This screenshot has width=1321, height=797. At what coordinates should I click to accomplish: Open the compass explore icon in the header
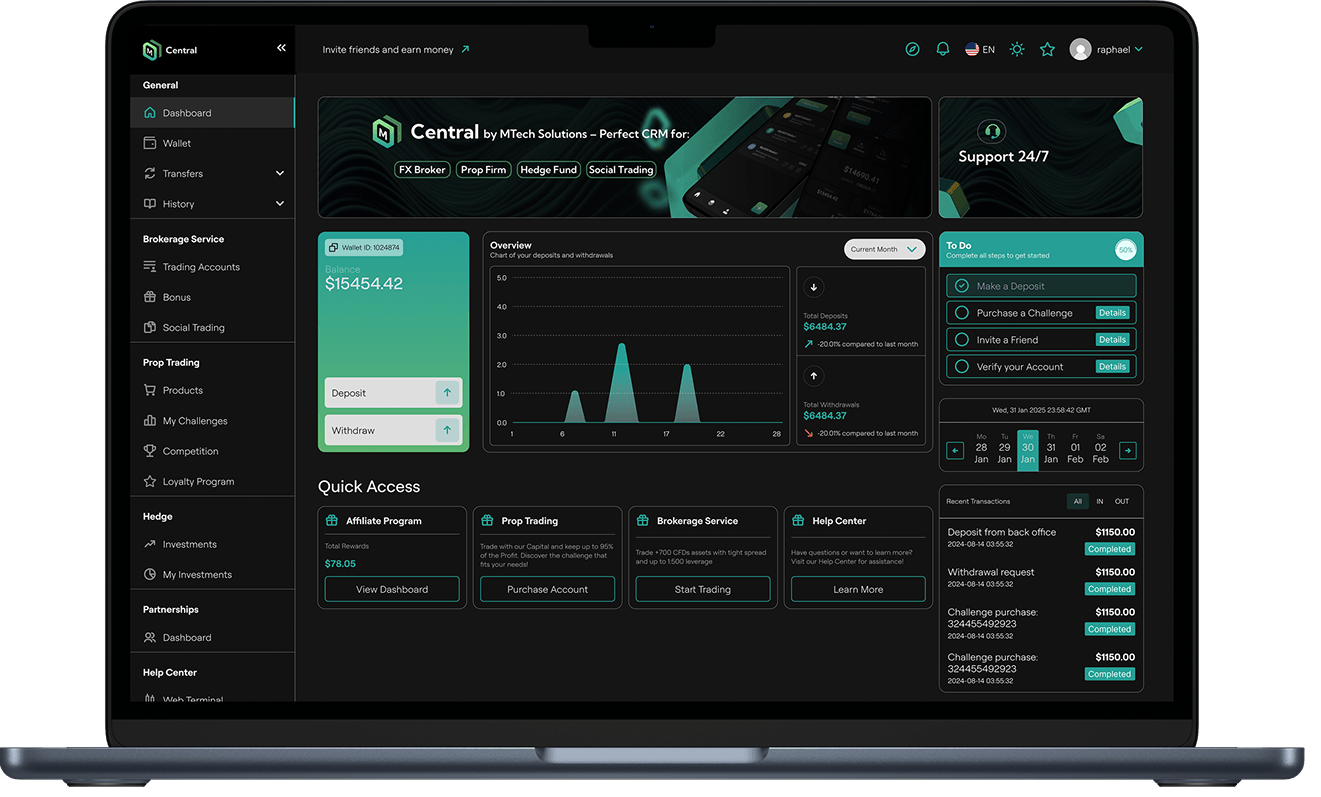click(912, 49)
